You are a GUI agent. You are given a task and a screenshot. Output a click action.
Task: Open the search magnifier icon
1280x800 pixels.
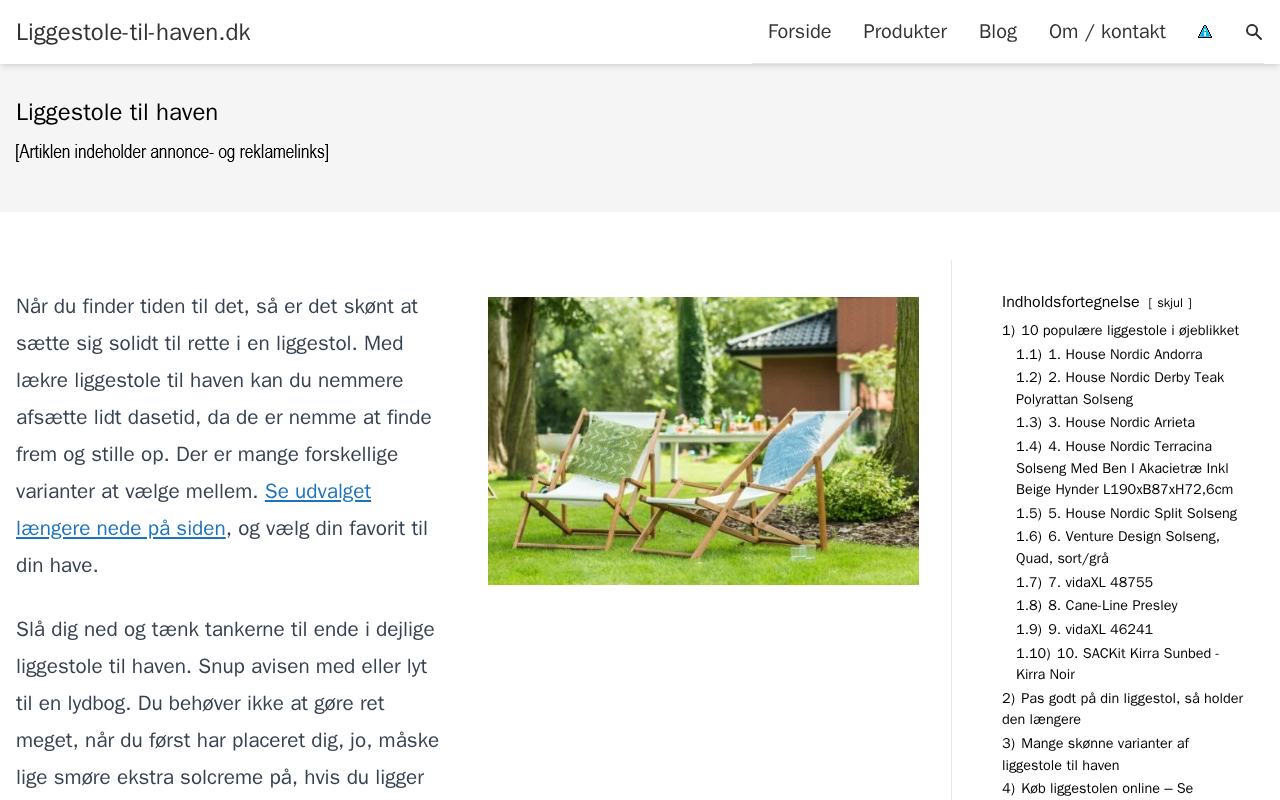(1254, 32)
